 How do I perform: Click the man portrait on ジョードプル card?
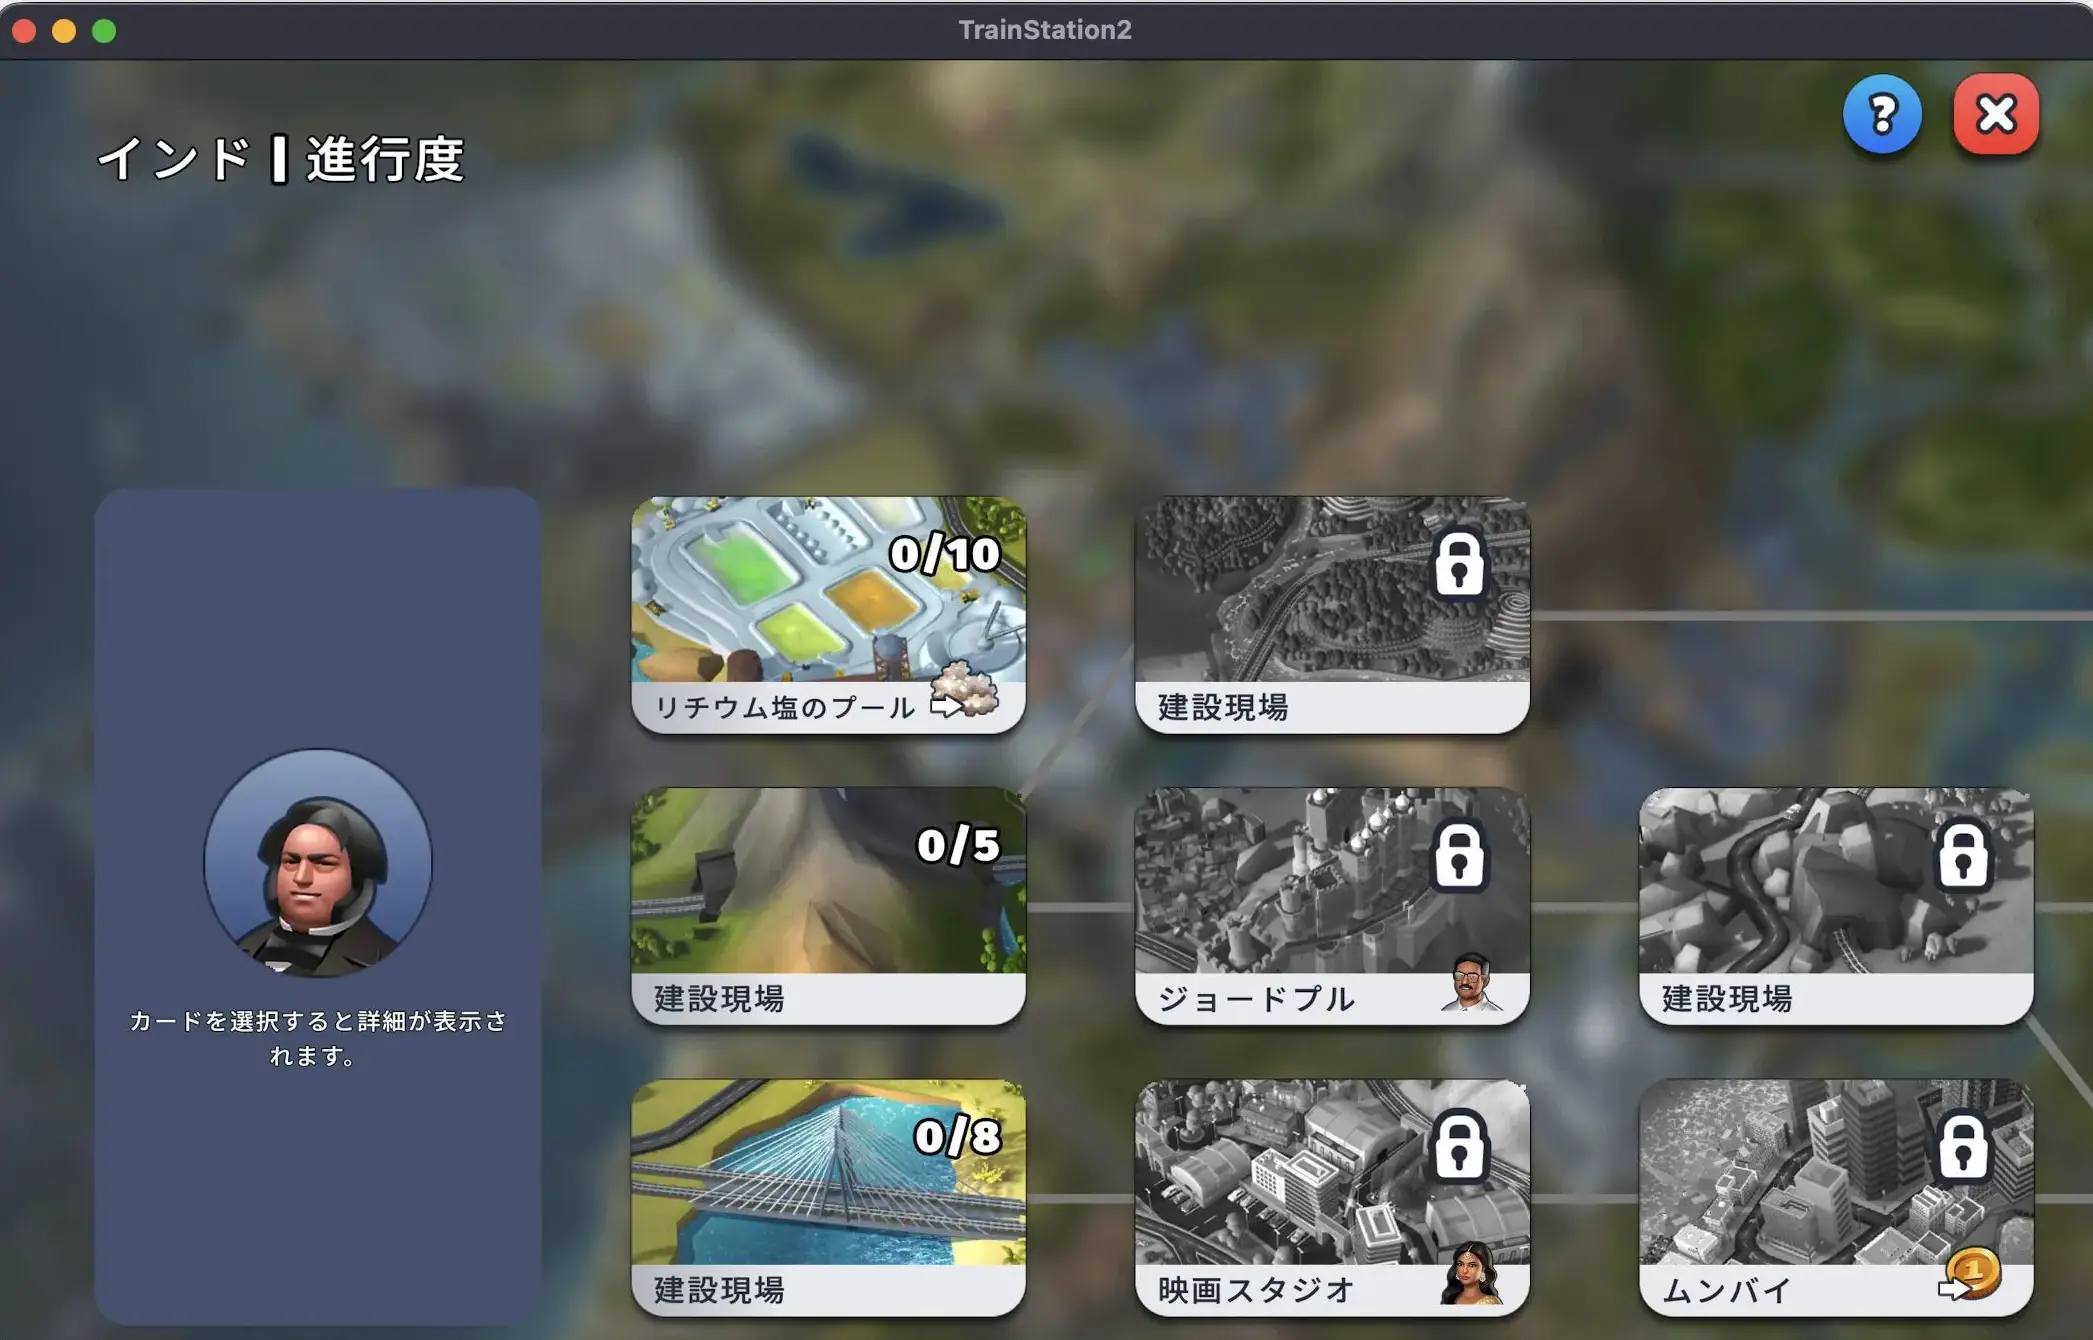pyautogui.click(x=1470, y=982)
